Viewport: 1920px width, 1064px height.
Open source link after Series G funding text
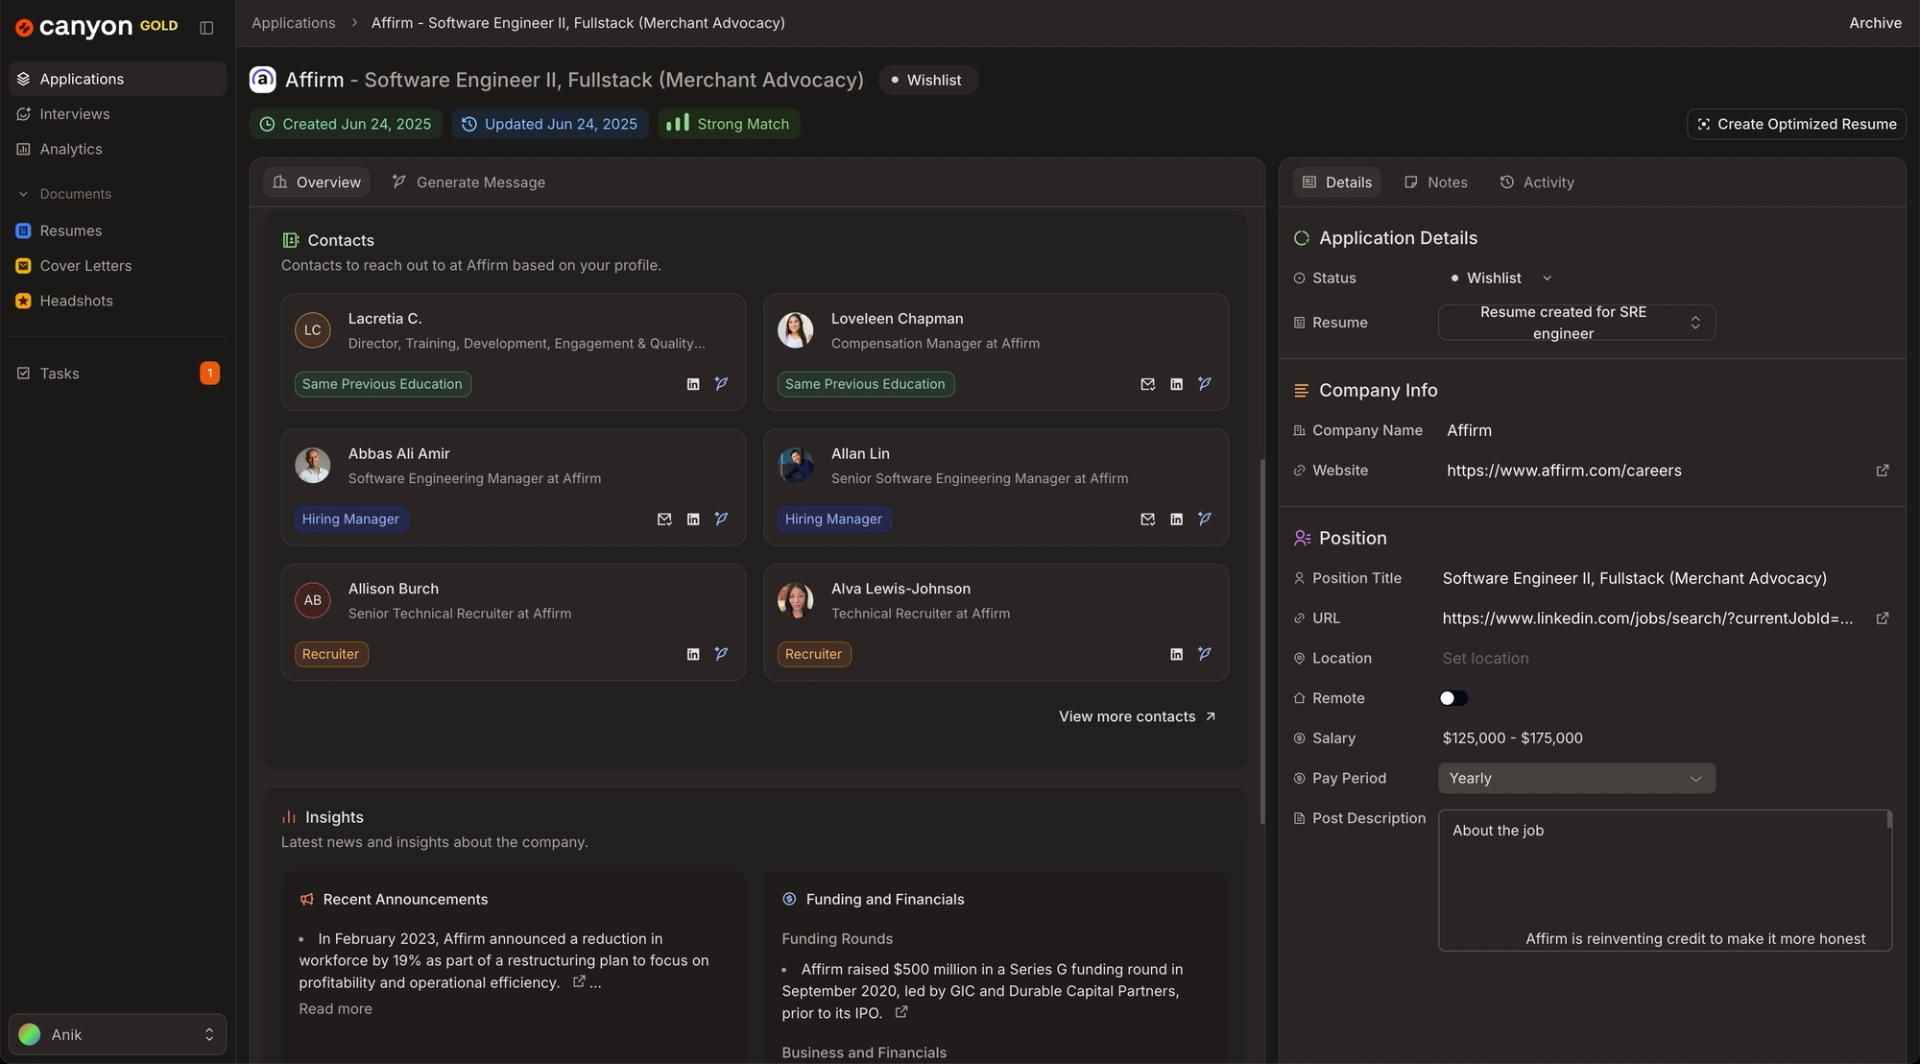click(x=901, y=1012)
